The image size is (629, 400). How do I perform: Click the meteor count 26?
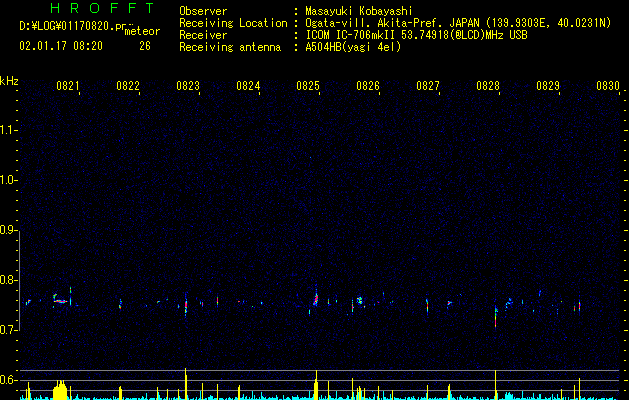tap(145, 46)
